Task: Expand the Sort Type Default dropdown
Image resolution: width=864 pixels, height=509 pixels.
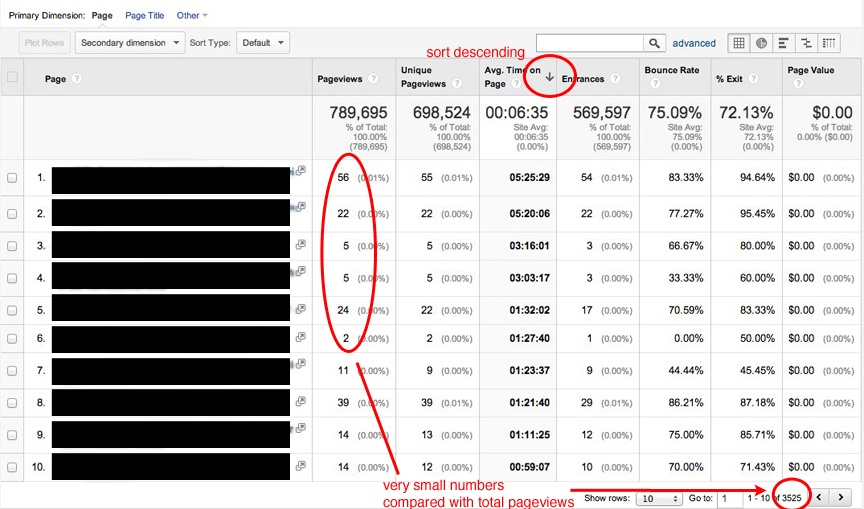Action: pyautogui.click(x=264, y=43)
